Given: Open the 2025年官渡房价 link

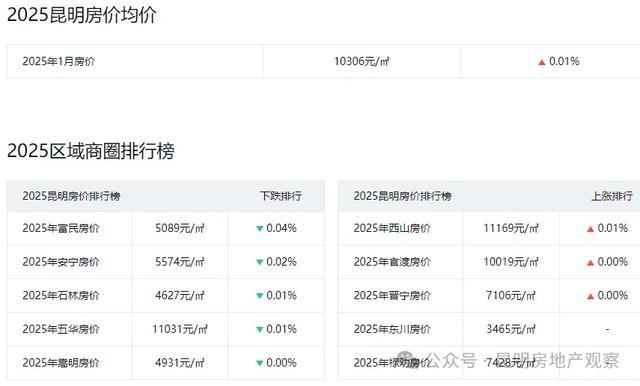Looking at the screenshot, I should pos(392,262).
